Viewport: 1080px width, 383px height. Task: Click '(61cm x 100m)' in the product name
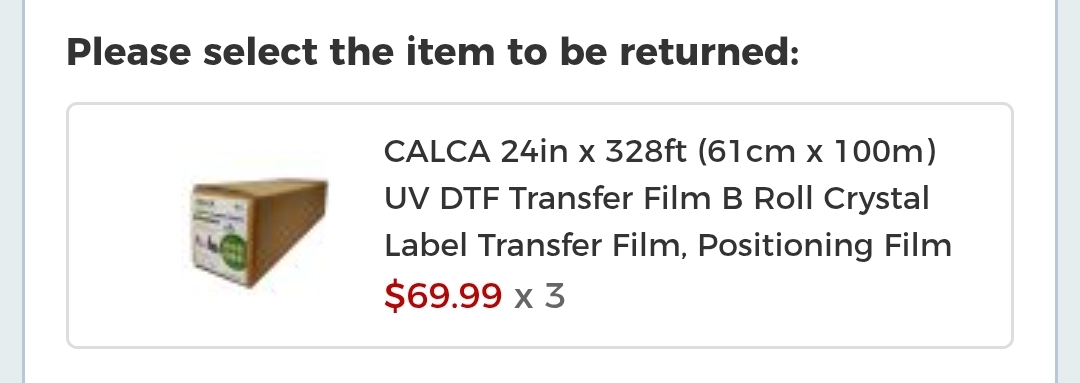817,151
